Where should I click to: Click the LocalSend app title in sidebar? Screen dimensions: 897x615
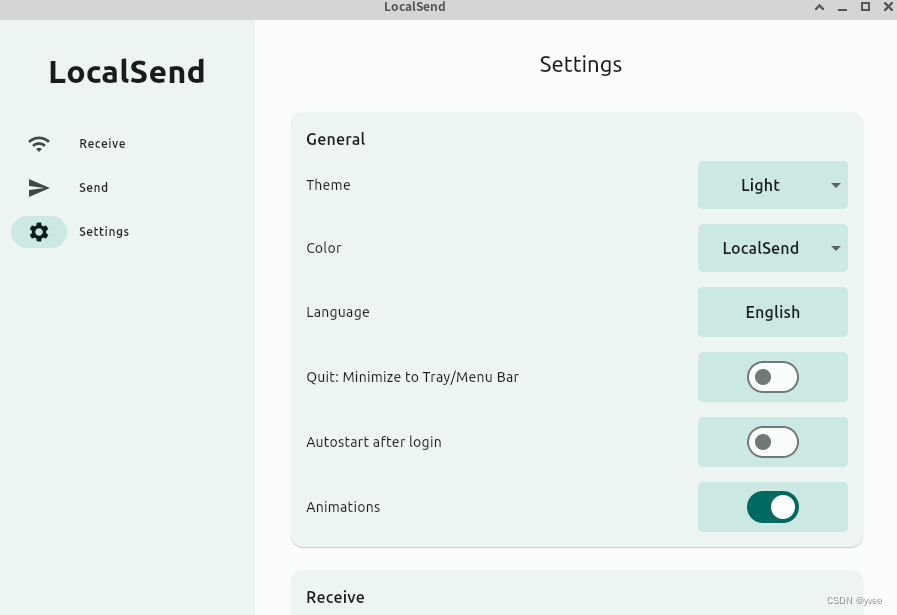(x=127, y=72)
